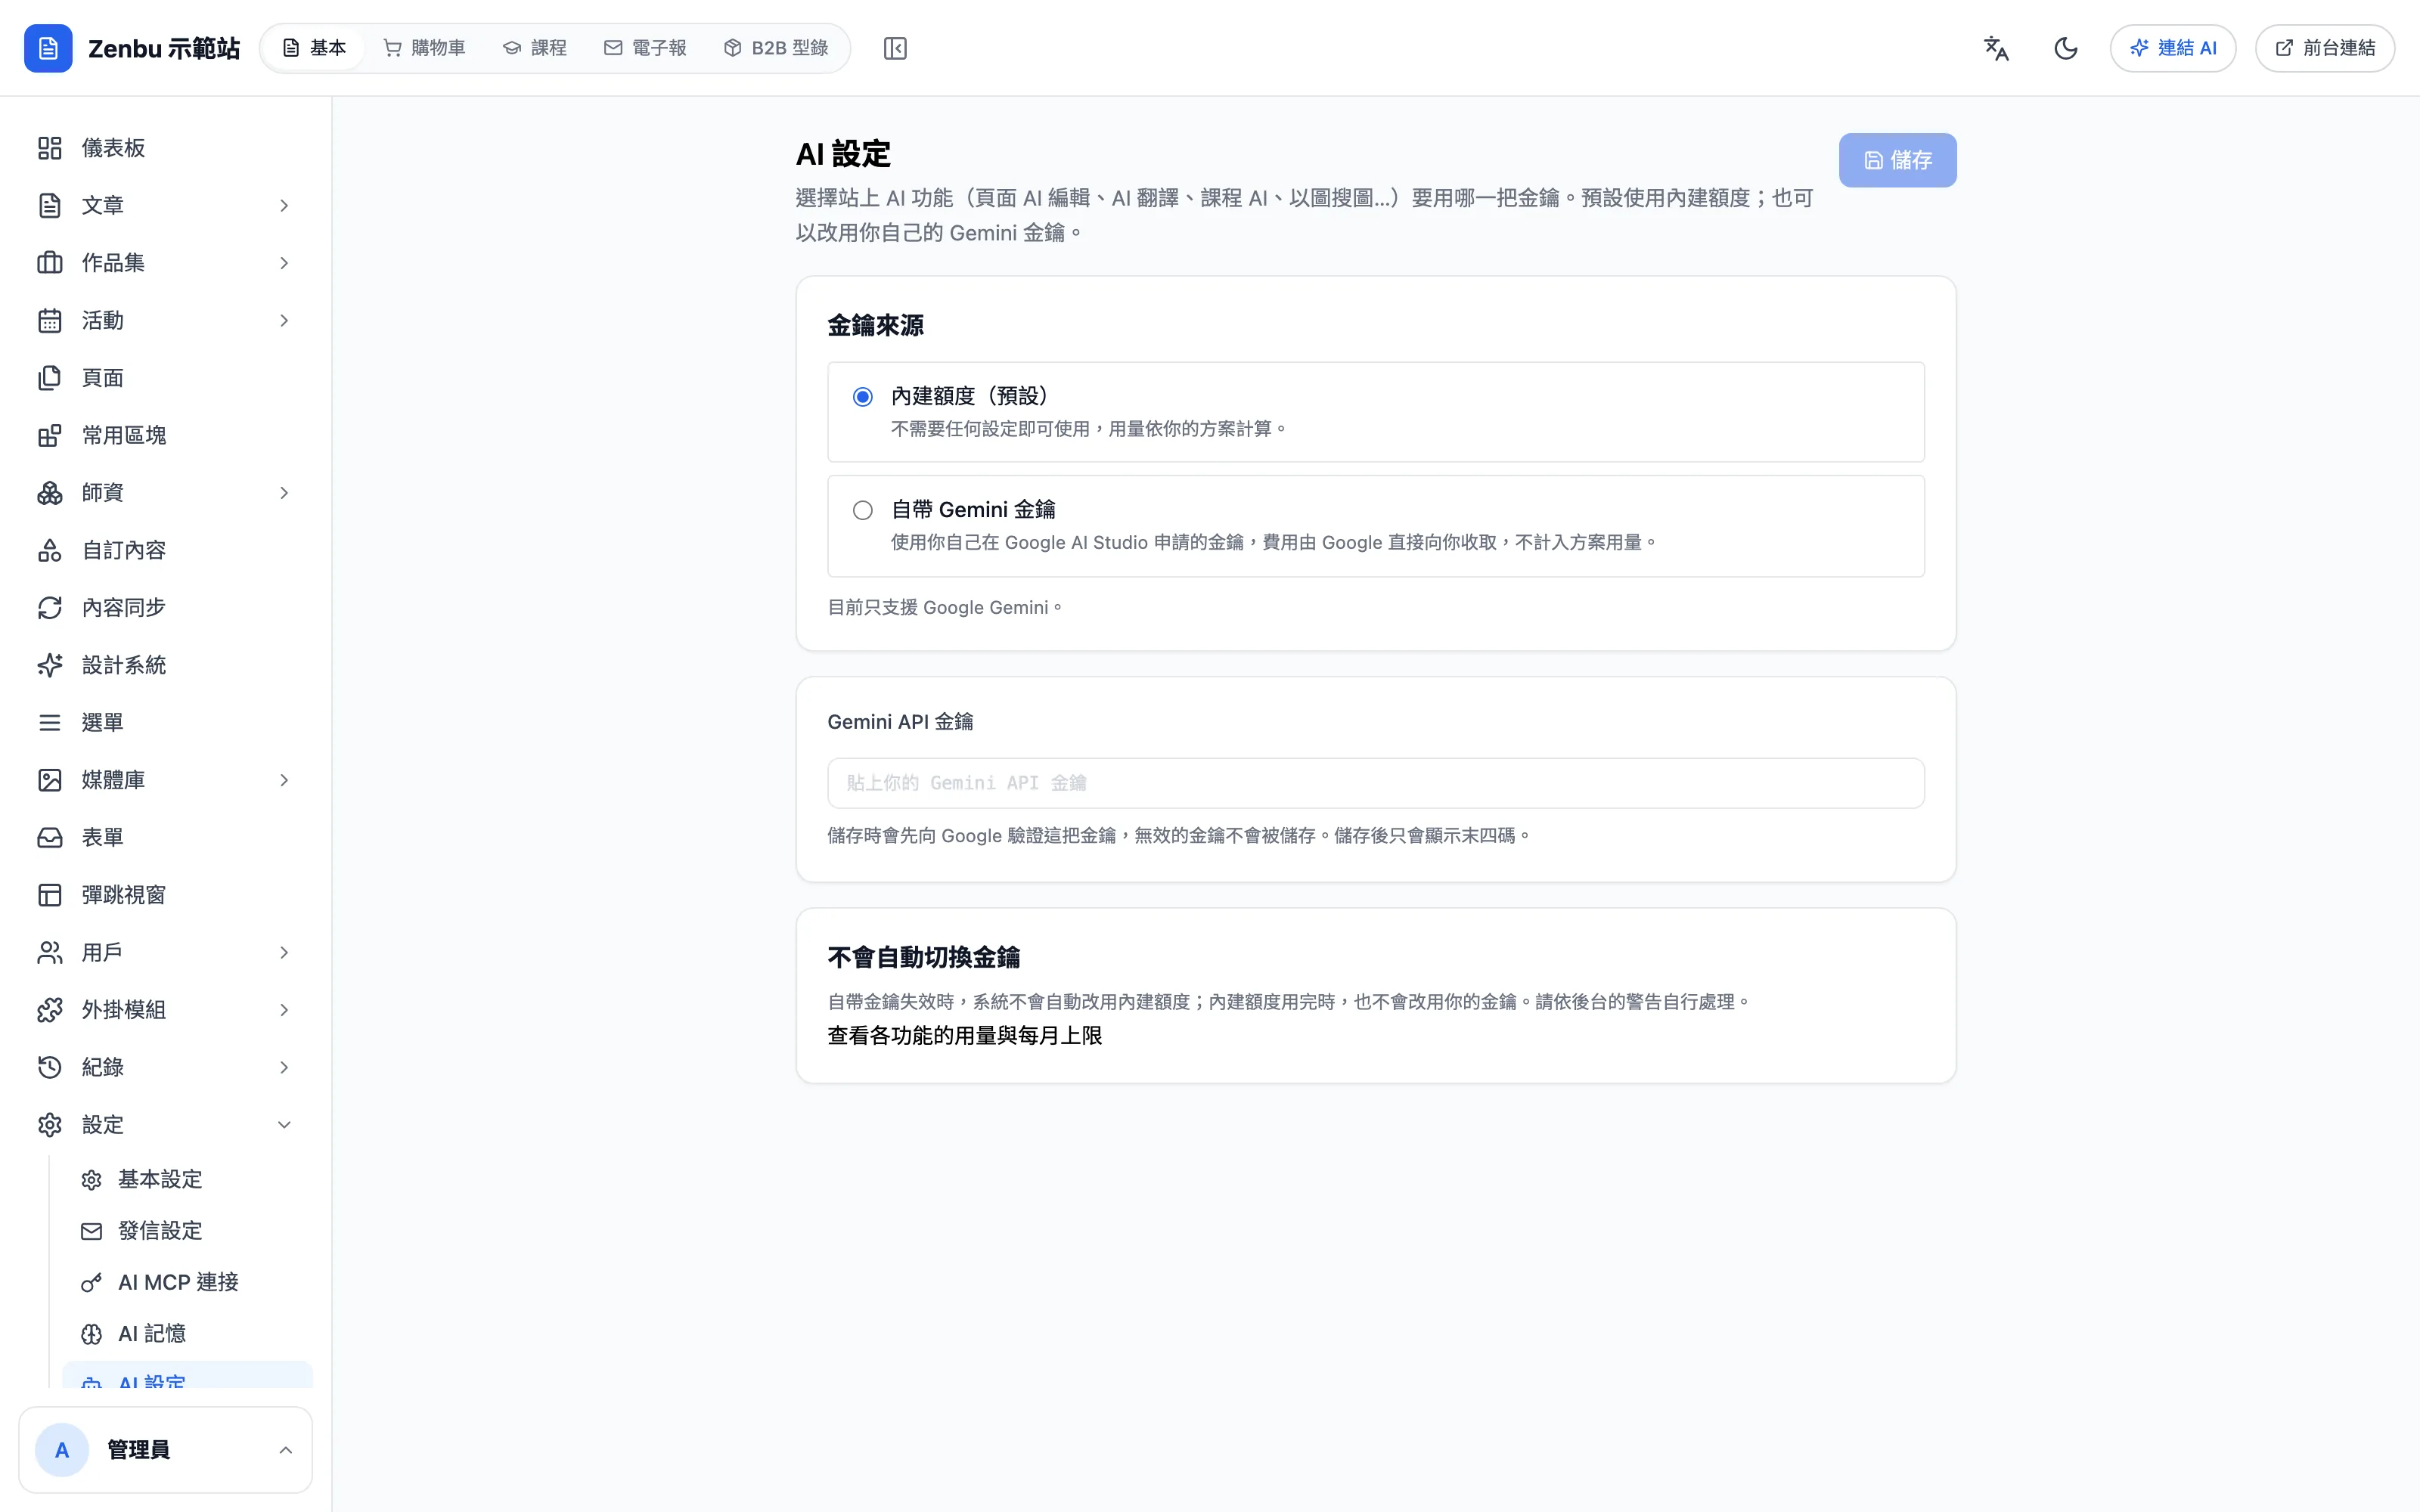The width and height of the screenshot is (2420, 1512).
Task: Focus the Gemini API 金鑰 input field
Action: [1376, 783]
